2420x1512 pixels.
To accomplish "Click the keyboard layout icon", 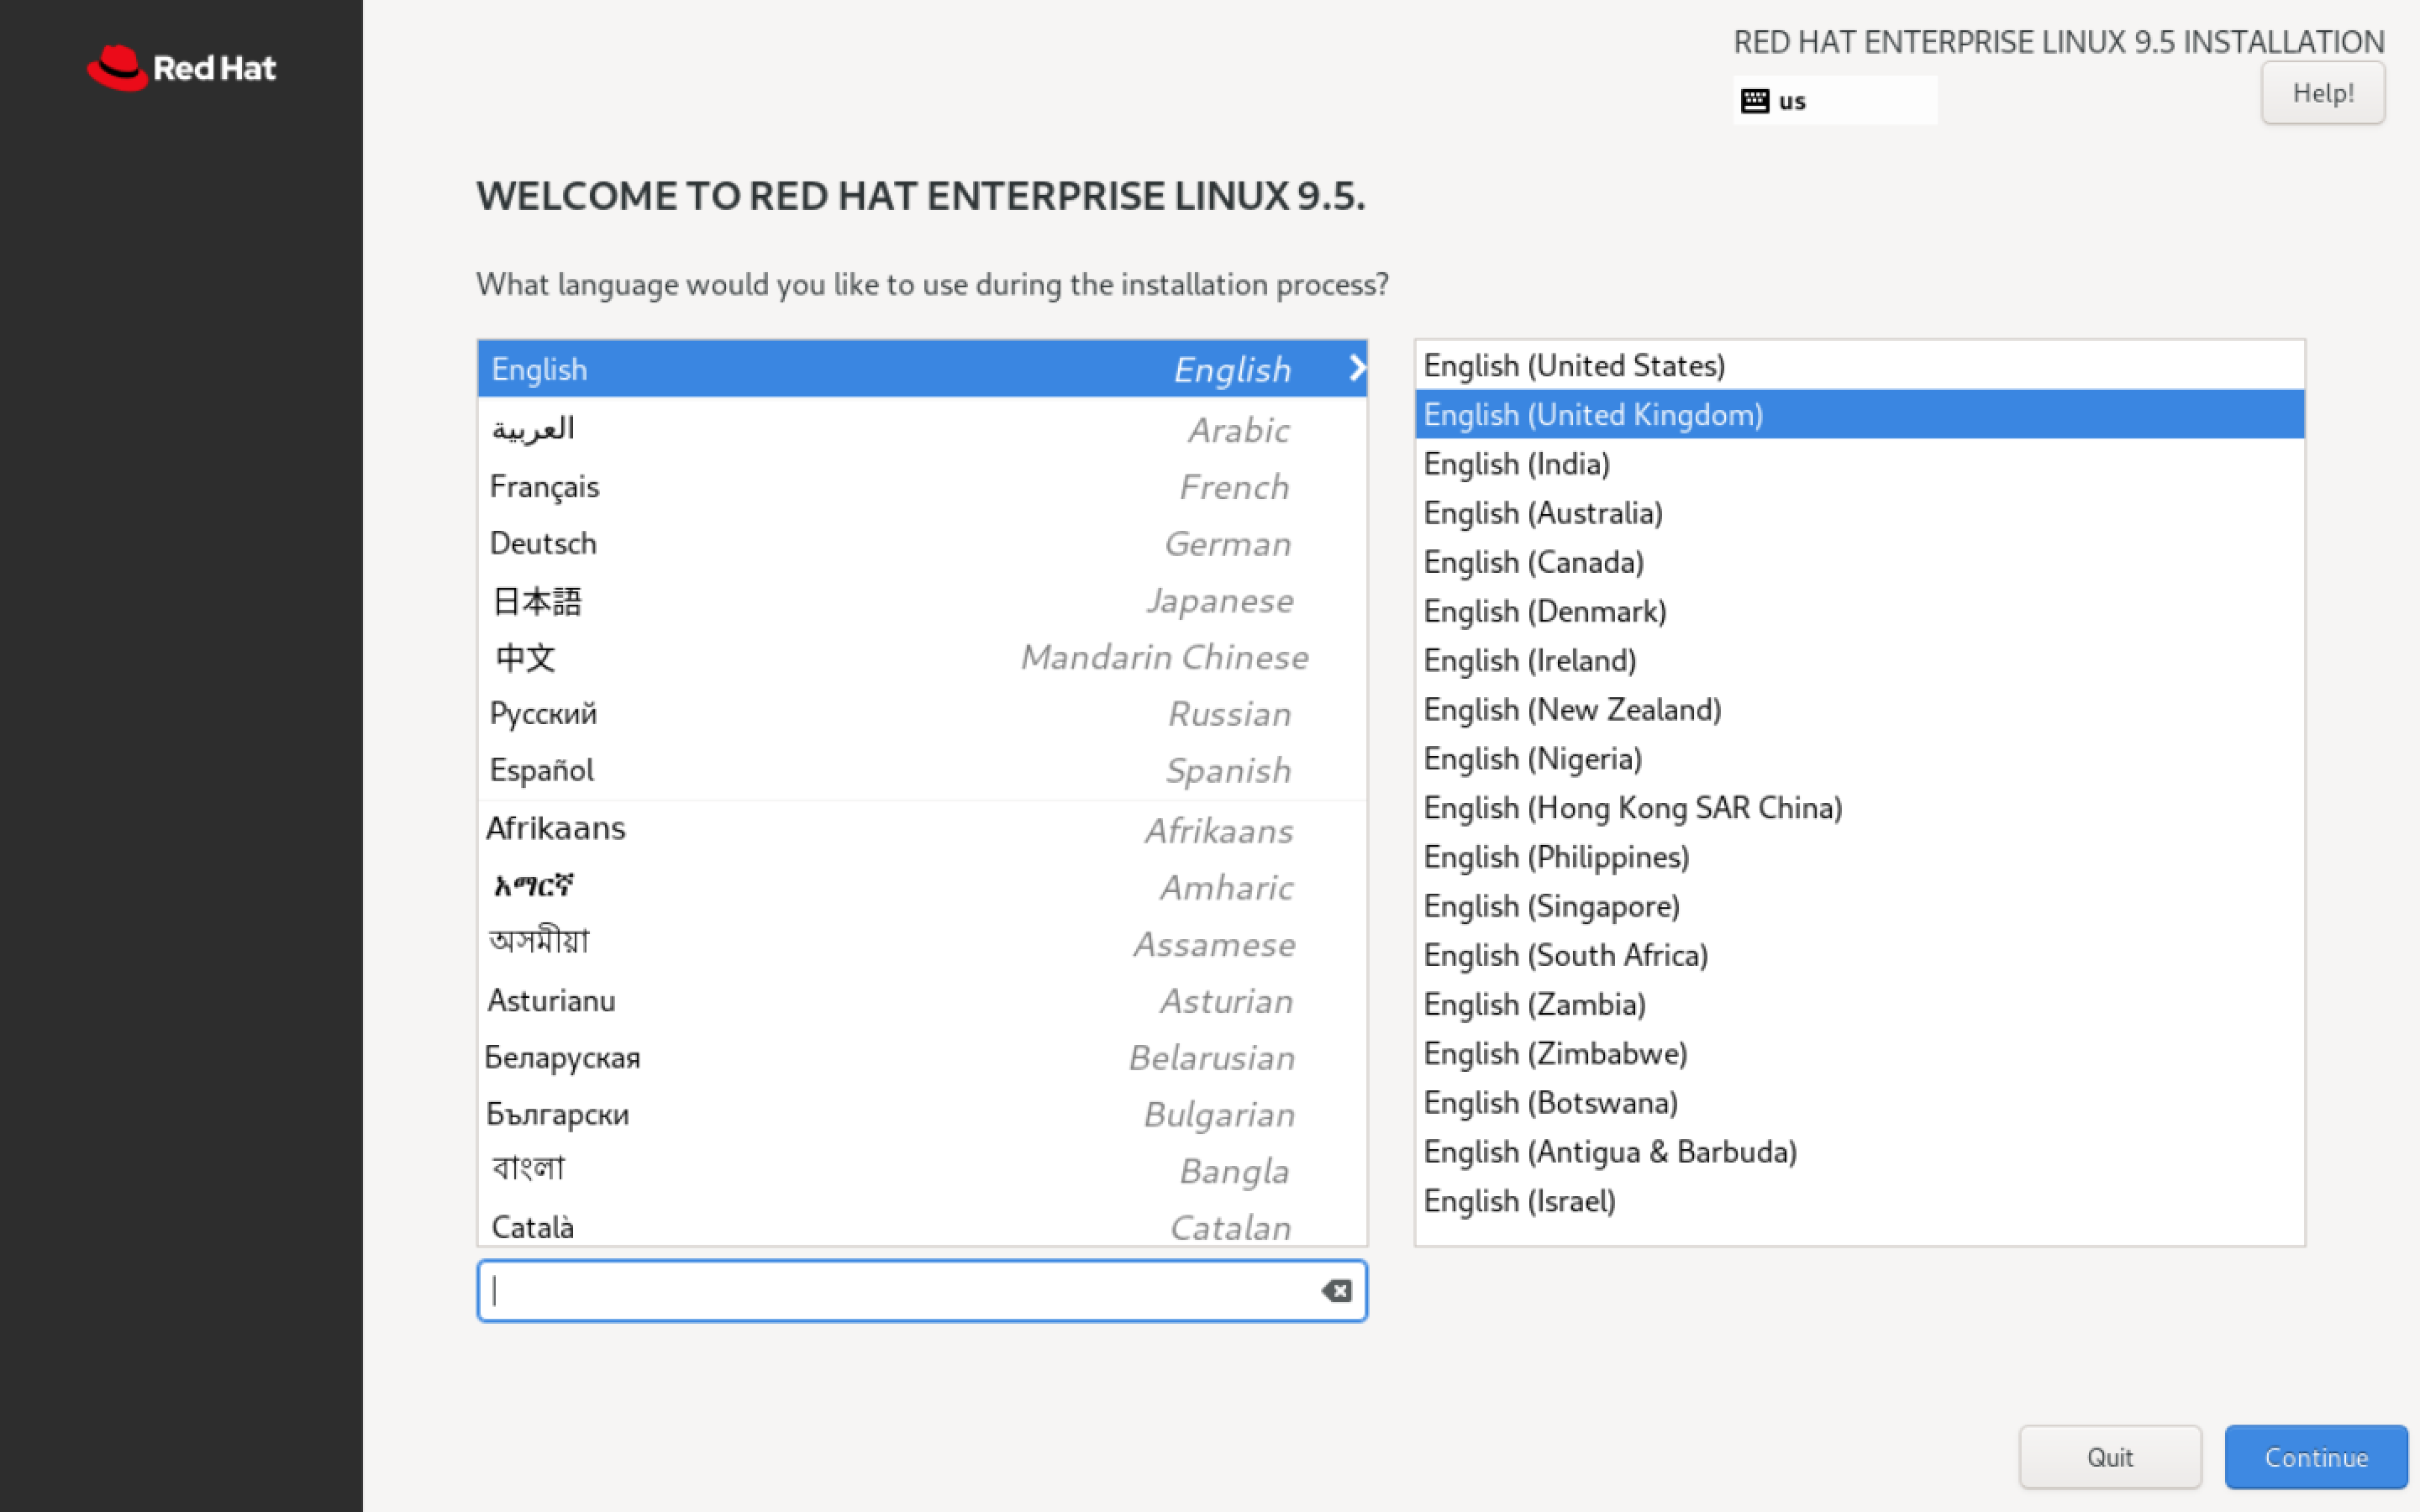I will (1754, 101).
